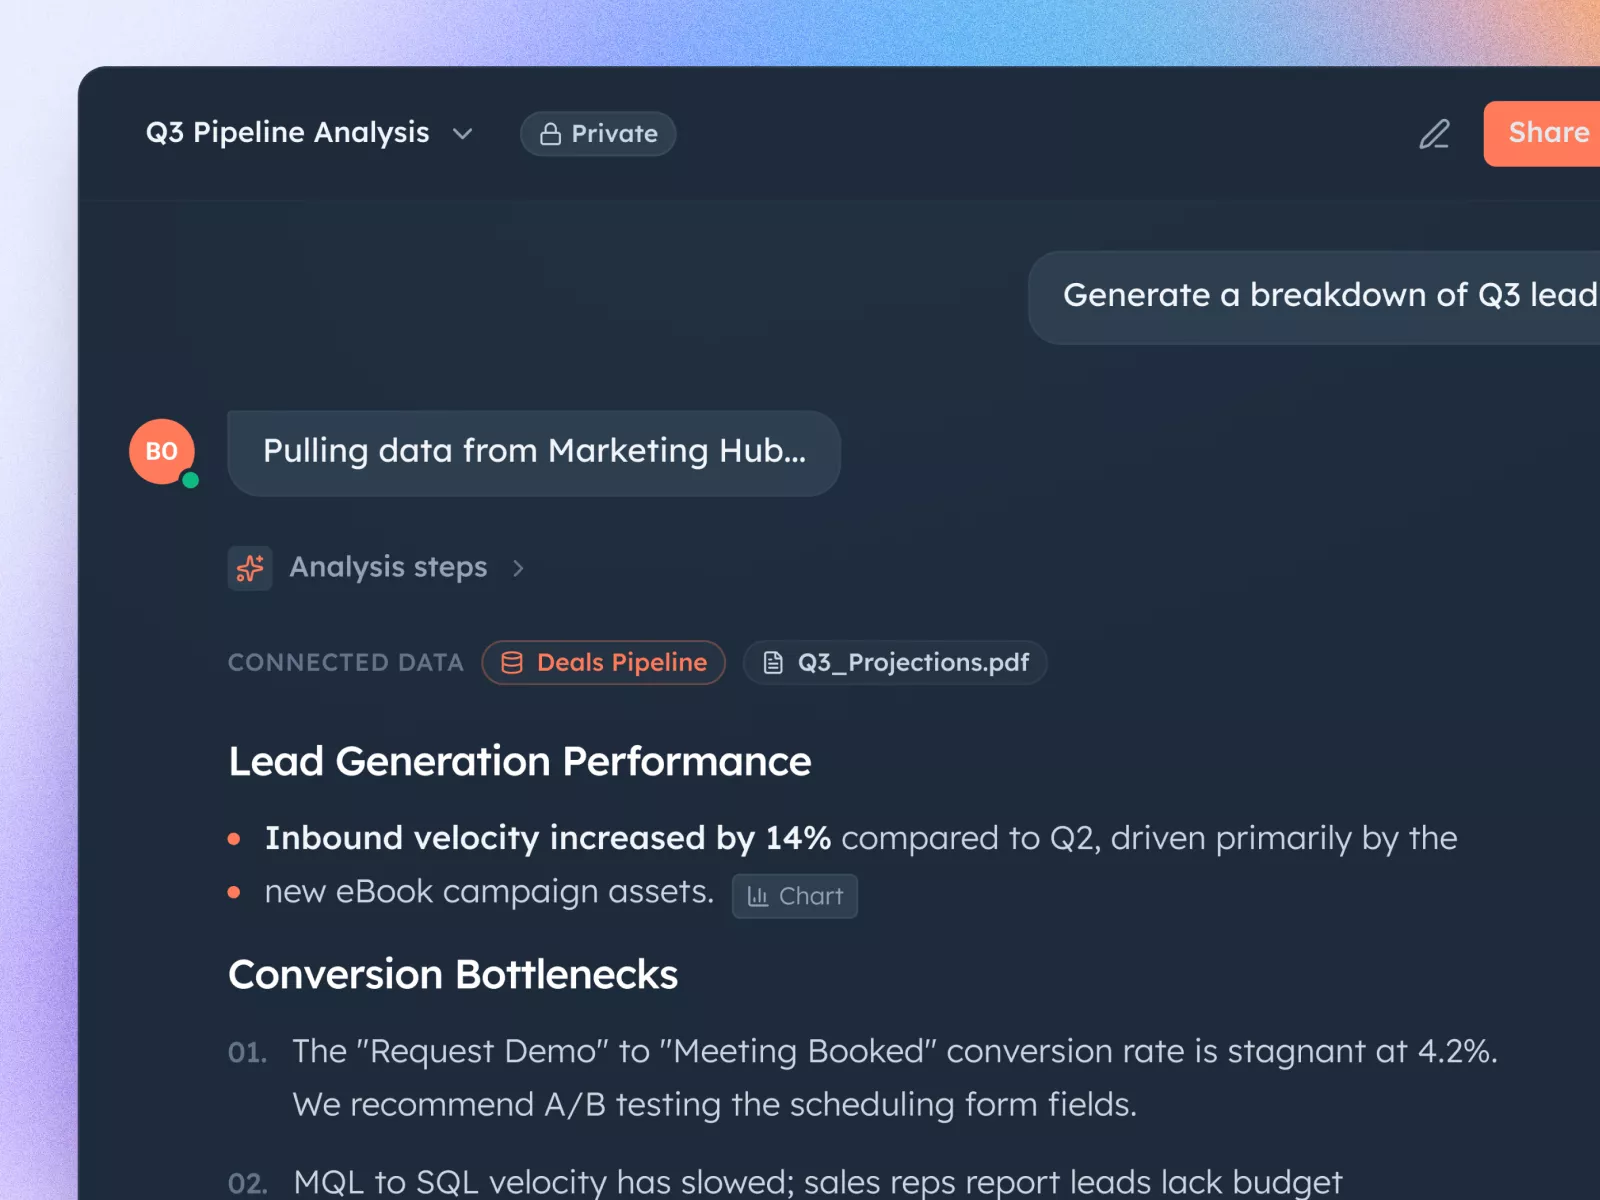This screenshot has height=1200, width=1600.
Task: Click the lock icon in Private badge
Action: [x=550, y=134]
